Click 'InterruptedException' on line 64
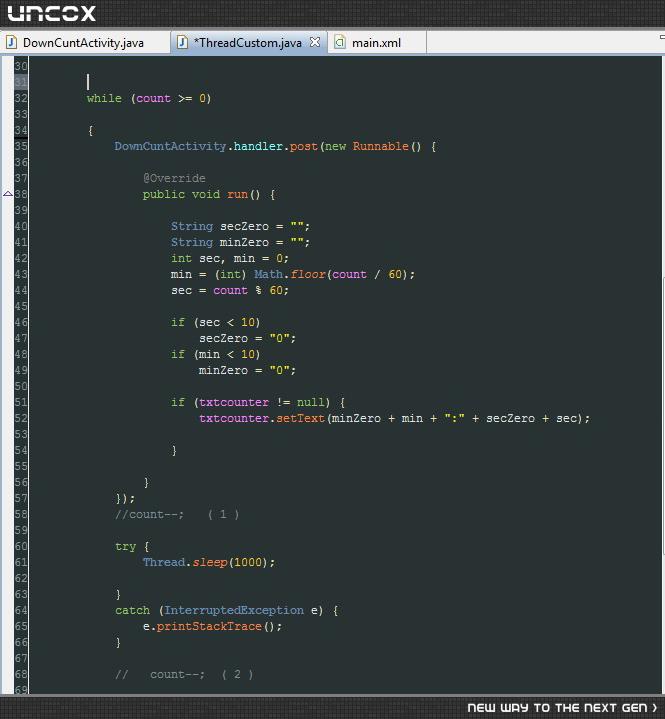 point(234,610)
